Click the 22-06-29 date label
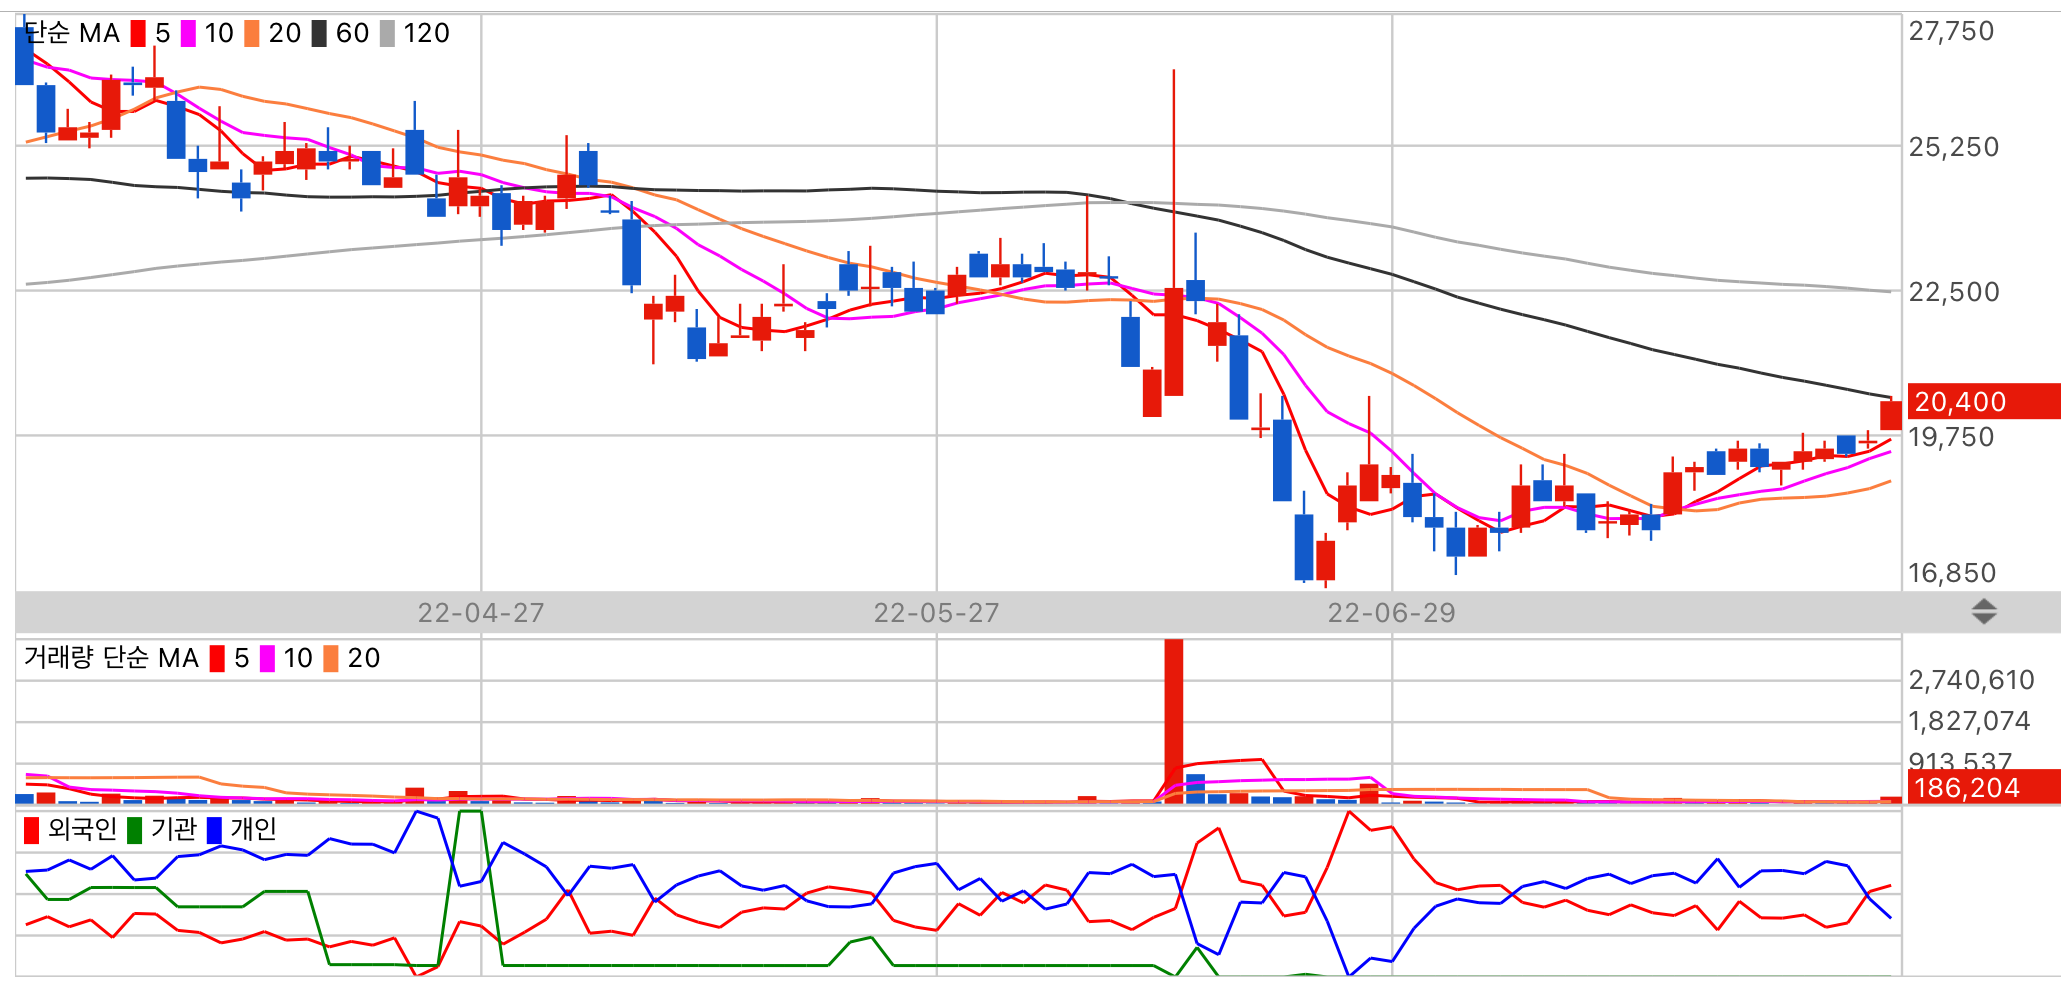This screenshot has width=2061, height=988. [x=1392, y=613]
